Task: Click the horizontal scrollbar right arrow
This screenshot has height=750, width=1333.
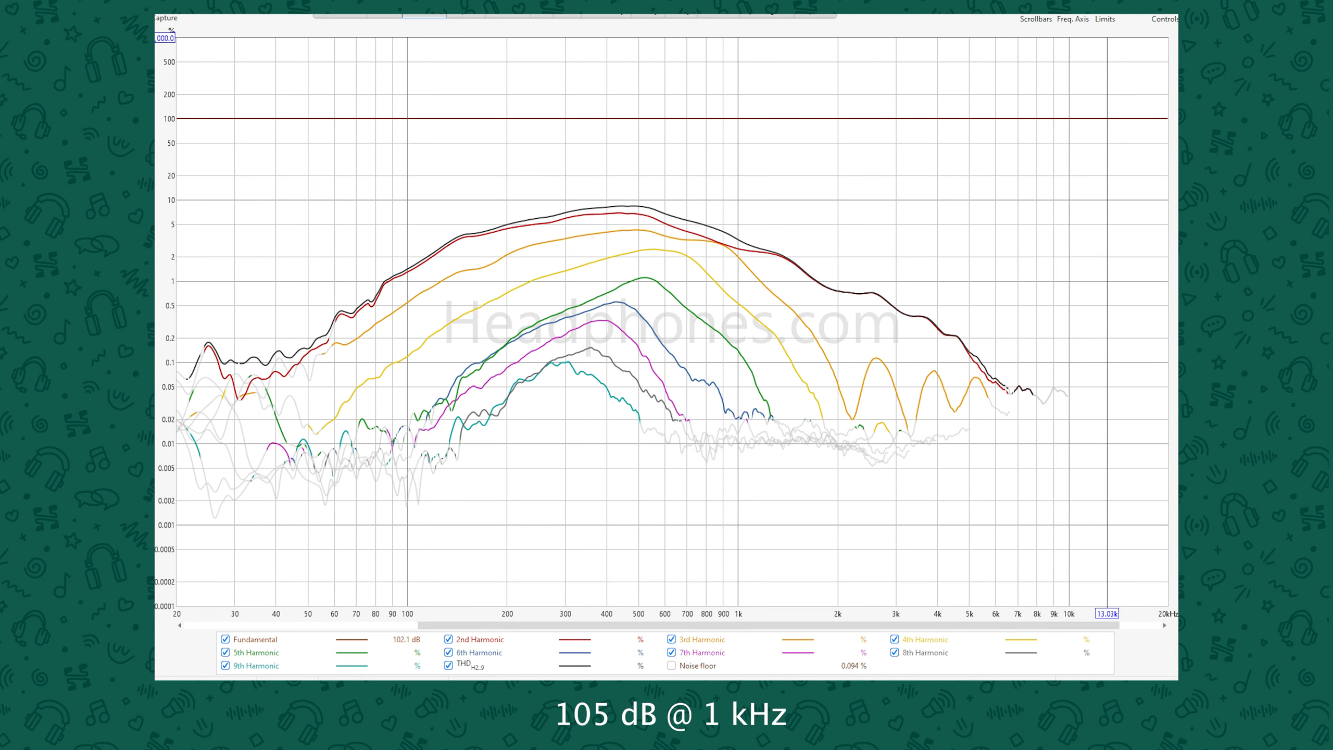Action: point(1164,626)
